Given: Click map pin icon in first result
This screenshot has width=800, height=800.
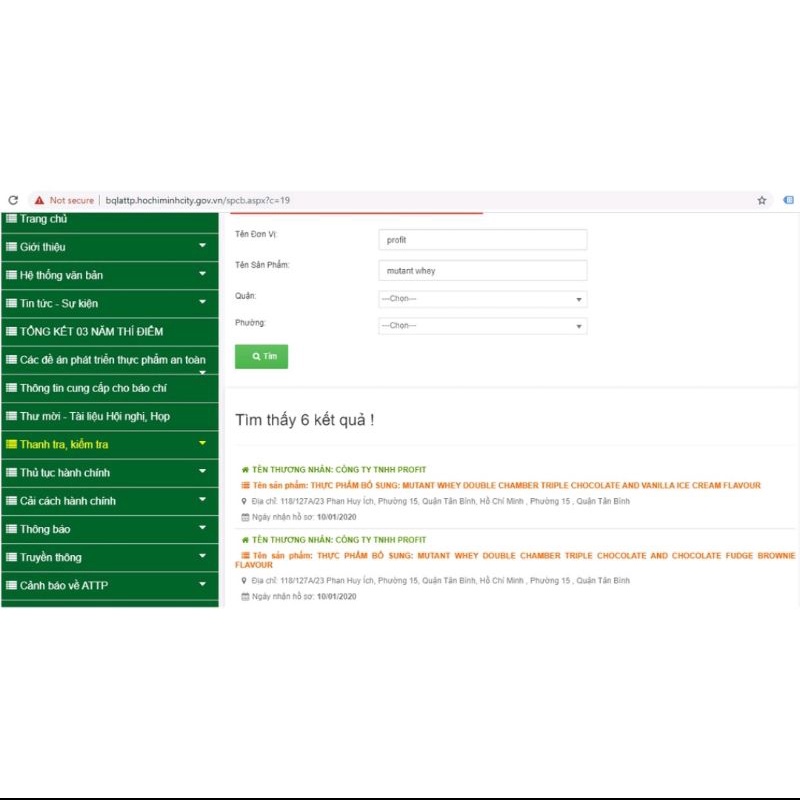Looking at the screenshot, I should pyautogui.click(x=244, y=501).
